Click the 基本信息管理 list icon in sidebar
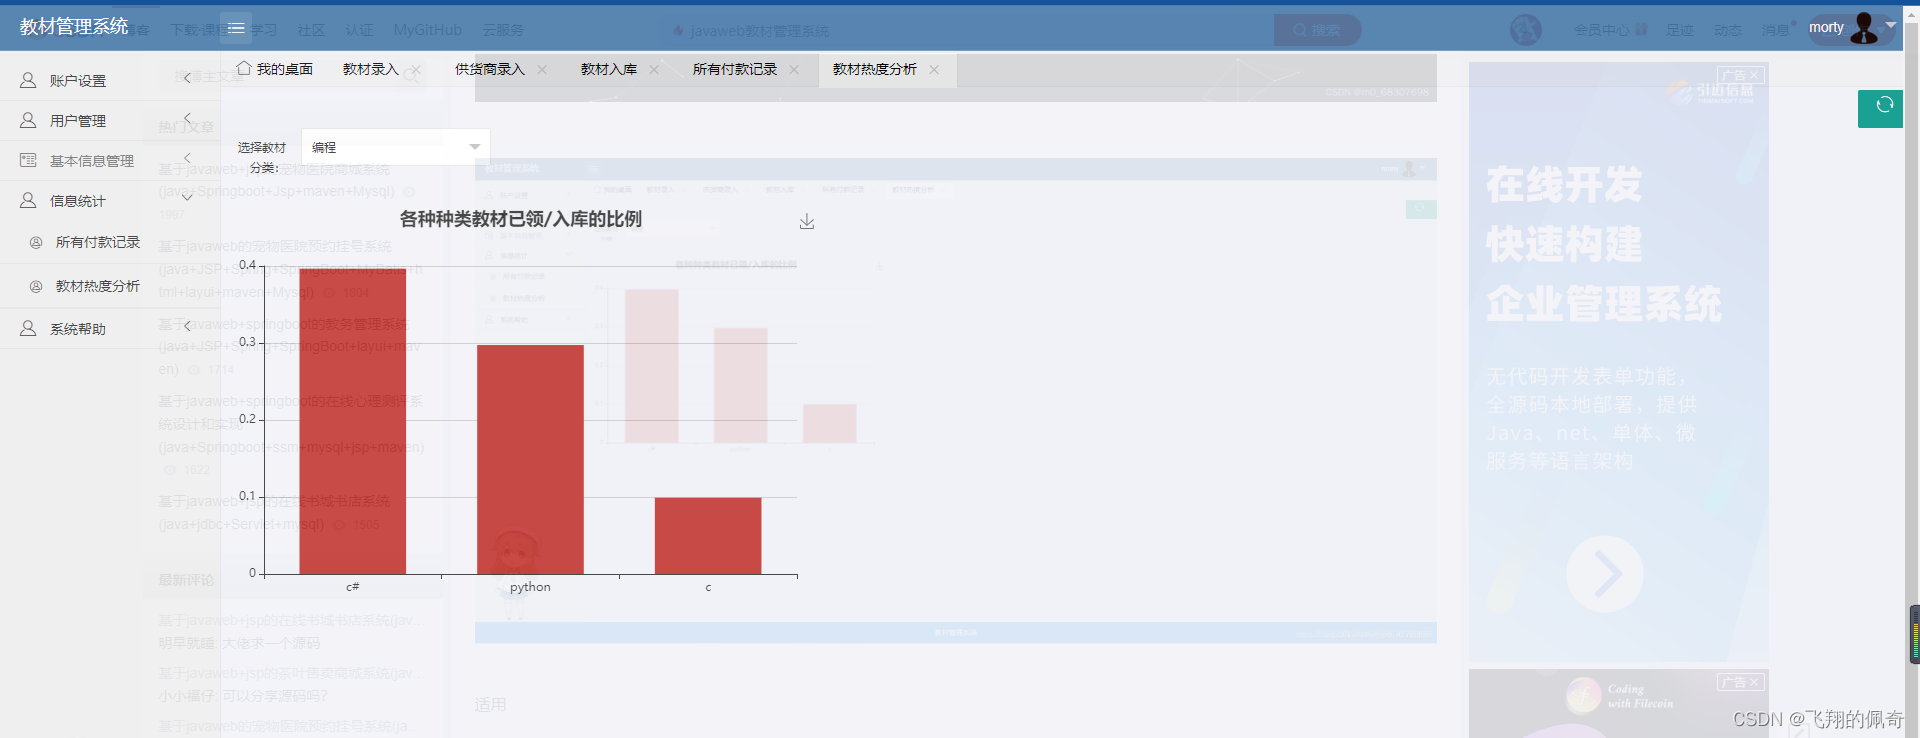Screen dimensions: 1920x738 28,160
